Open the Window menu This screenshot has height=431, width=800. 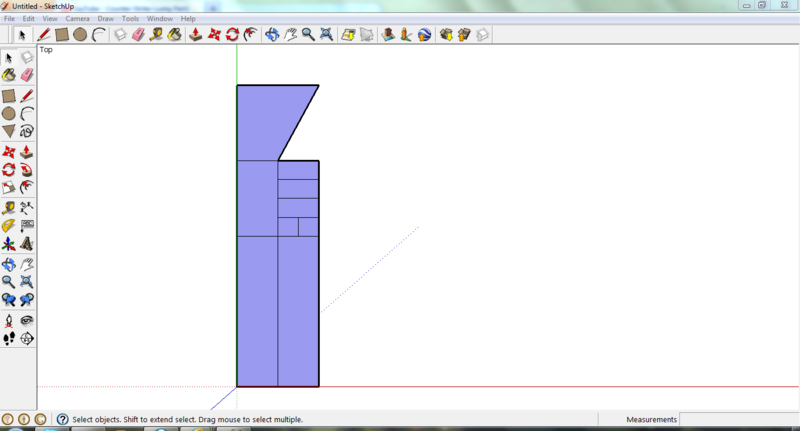159,19
